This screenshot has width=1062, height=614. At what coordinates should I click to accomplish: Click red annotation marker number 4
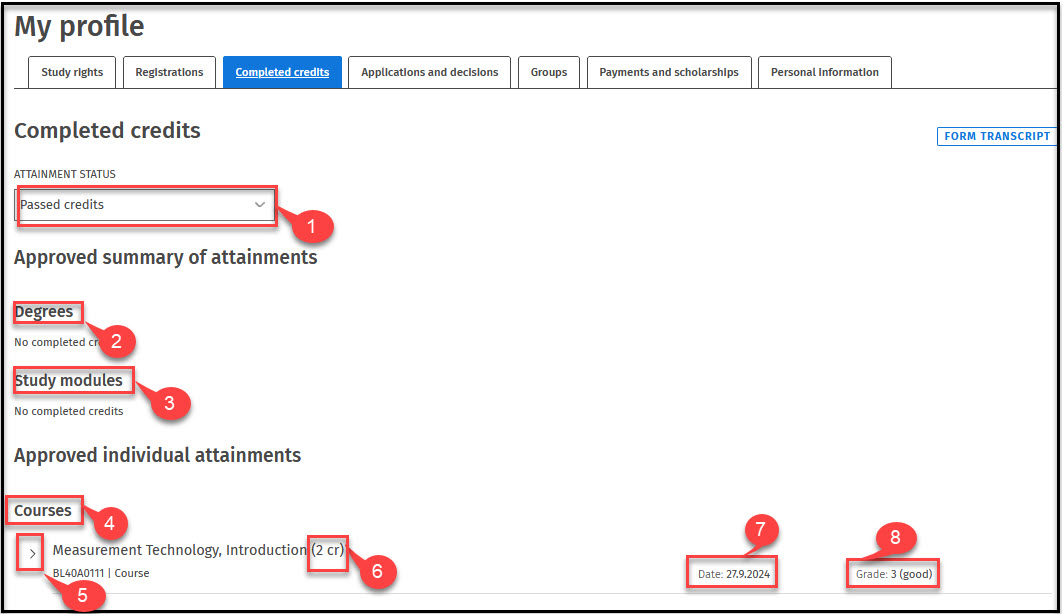click(x=110, y=521)
